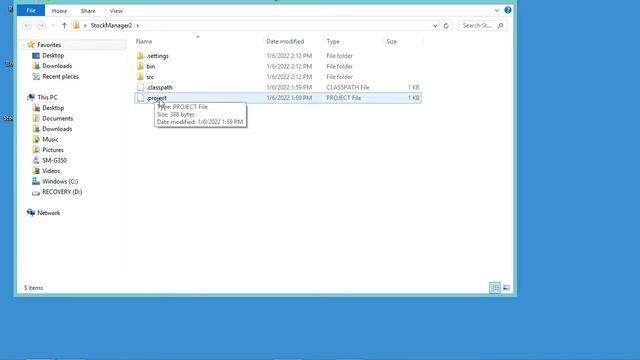Open the File ribbon tab
Viewport: 640px width, 360px height.
click(x=31, y=11)
